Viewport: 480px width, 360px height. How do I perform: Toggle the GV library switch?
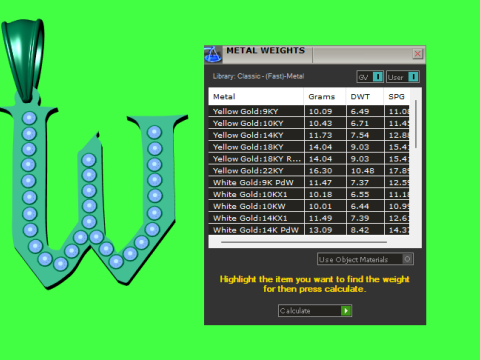[370, 77]
